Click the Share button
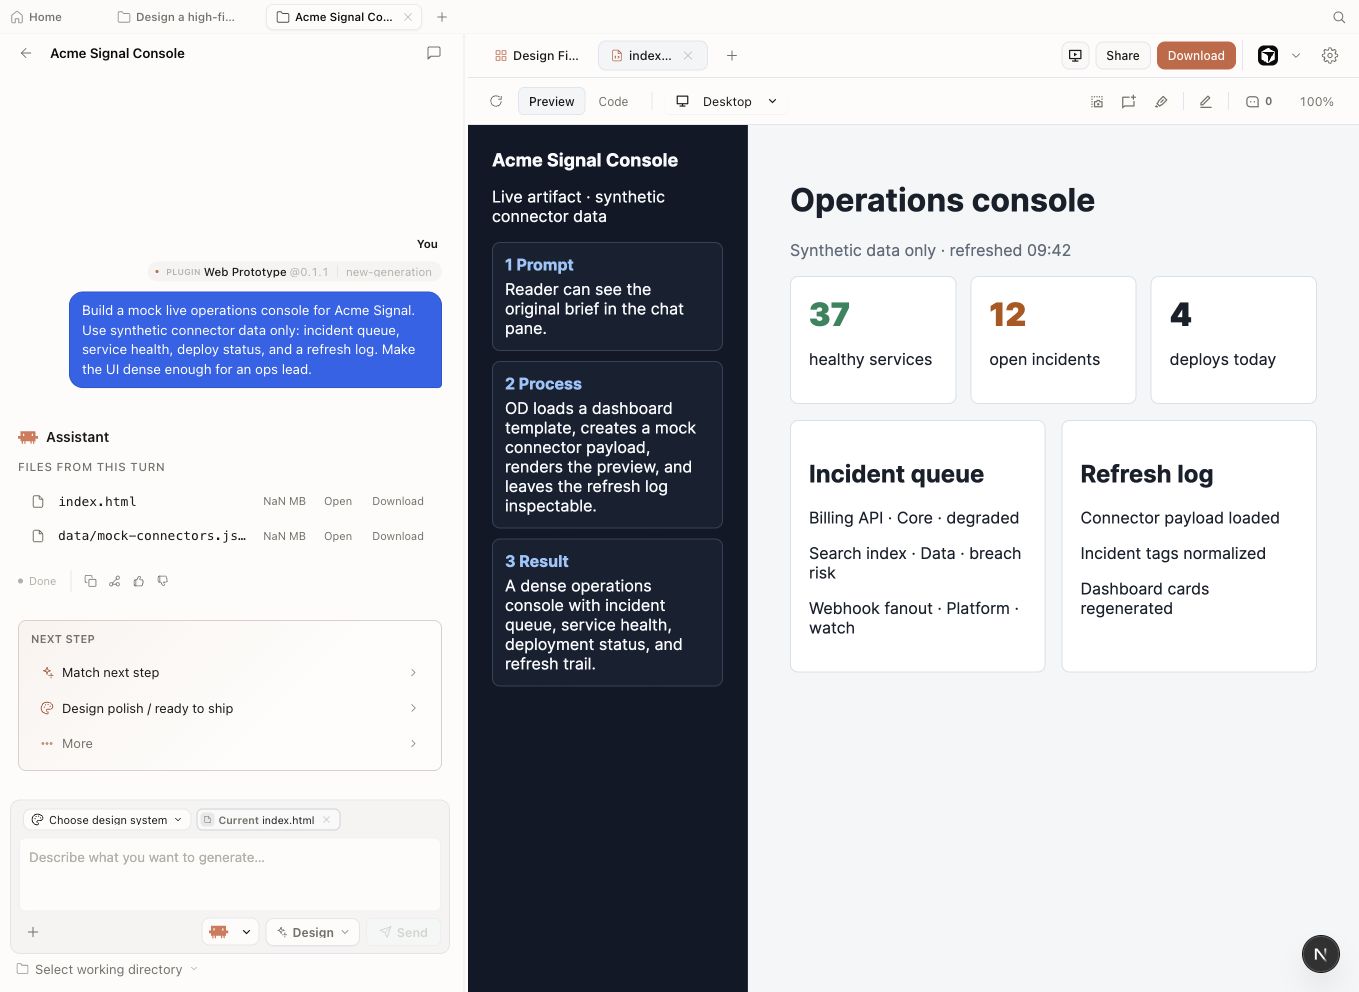Screen dimensions: 1359x992 tap(1122, 56)
